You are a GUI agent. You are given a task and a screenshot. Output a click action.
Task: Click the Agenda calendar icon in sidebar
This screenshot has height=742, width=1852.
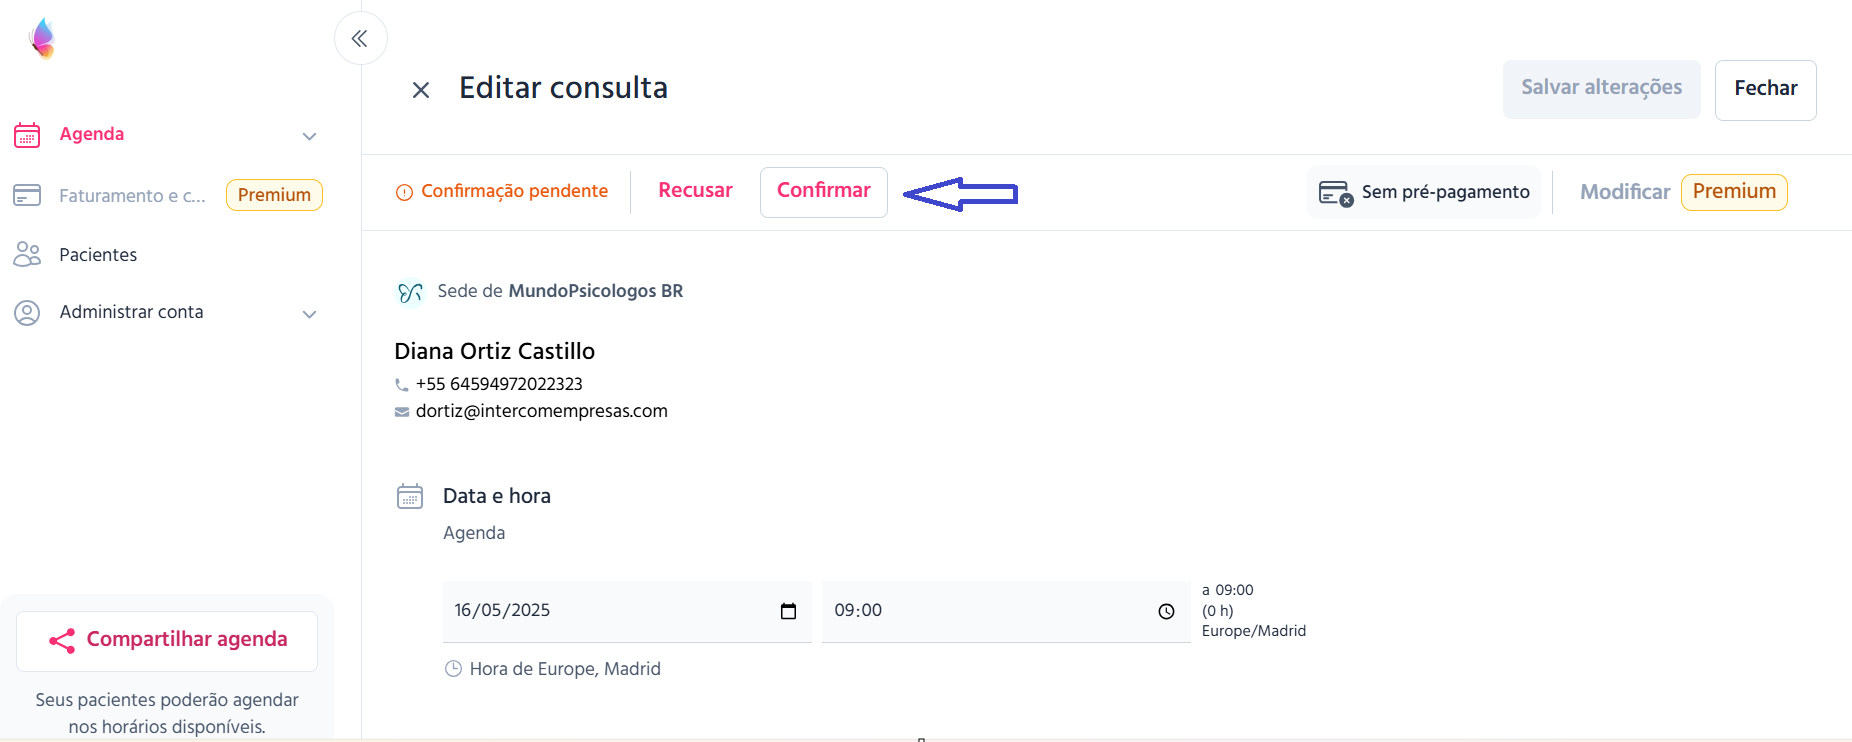point(27,135)
